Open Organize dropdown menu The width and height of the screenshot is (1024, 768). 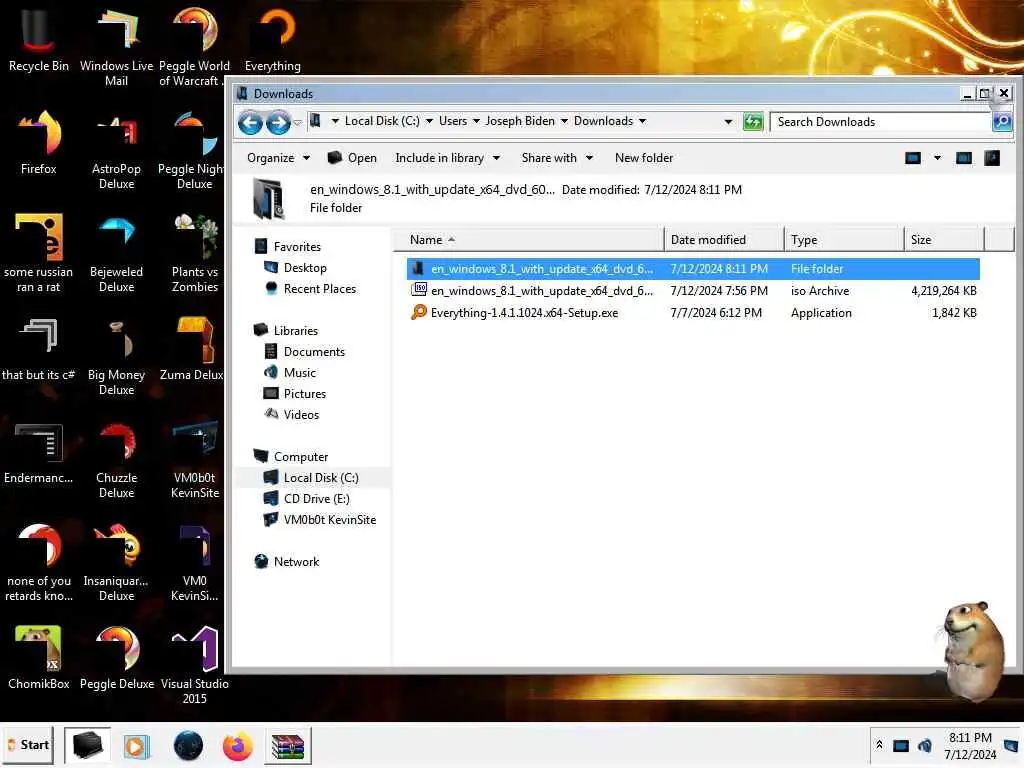[x=278, y=158]
